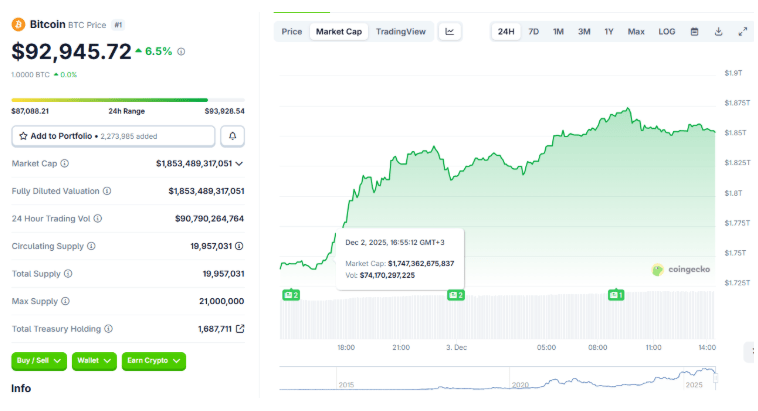Open the line chart type icon
The image size is (758, 411).
tap(450, 32)
